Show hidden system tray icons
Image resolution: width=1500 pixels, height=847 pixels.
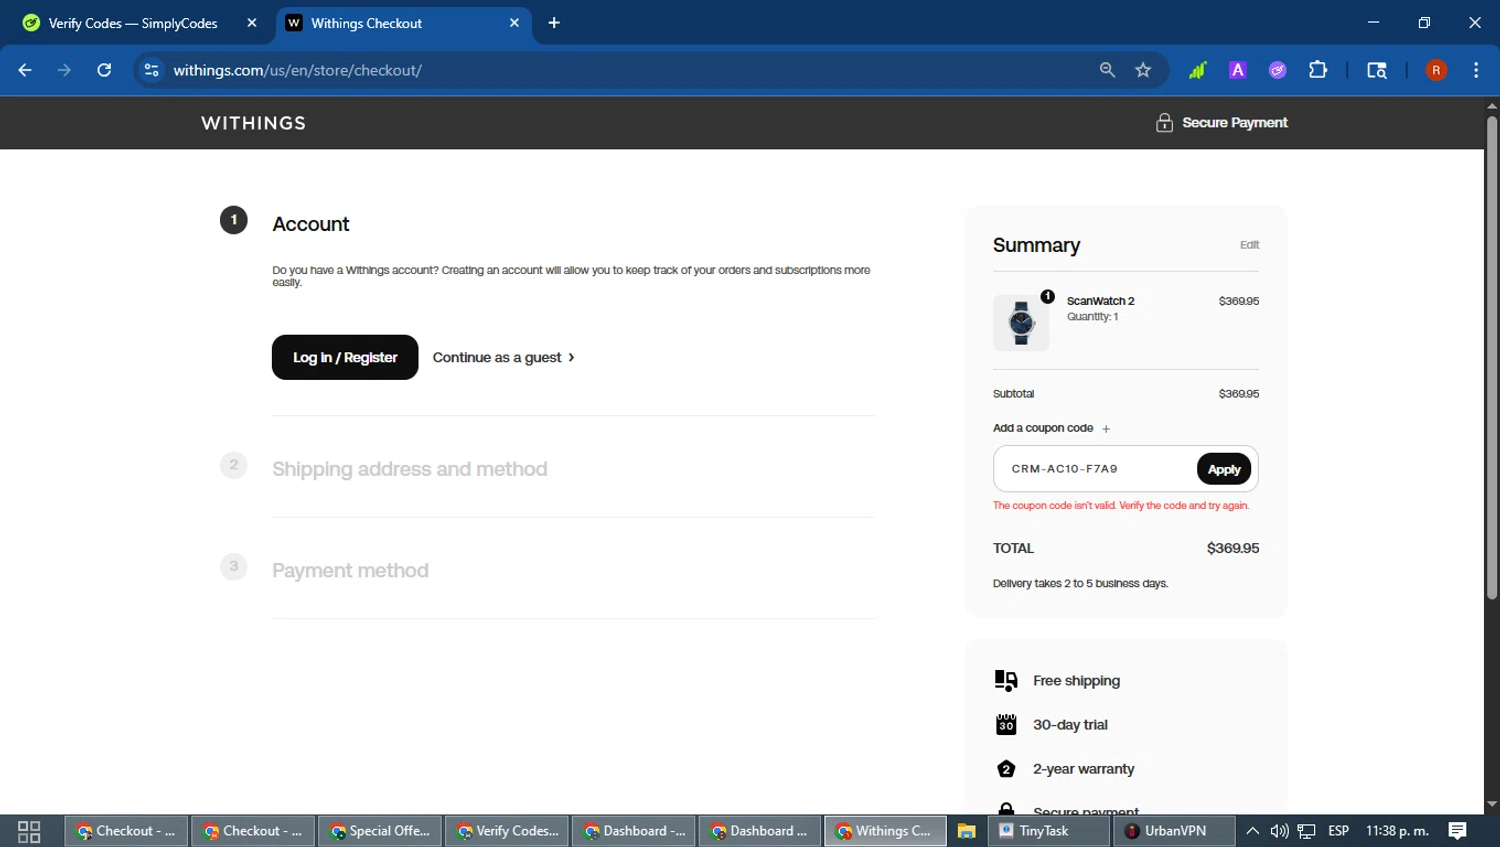1252,831
